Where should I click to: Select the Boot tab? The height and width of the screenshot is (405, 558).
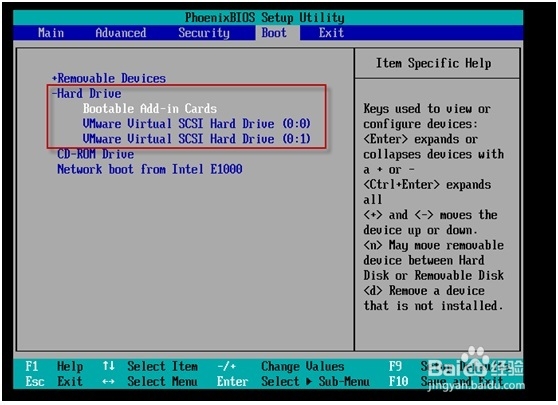274,33
